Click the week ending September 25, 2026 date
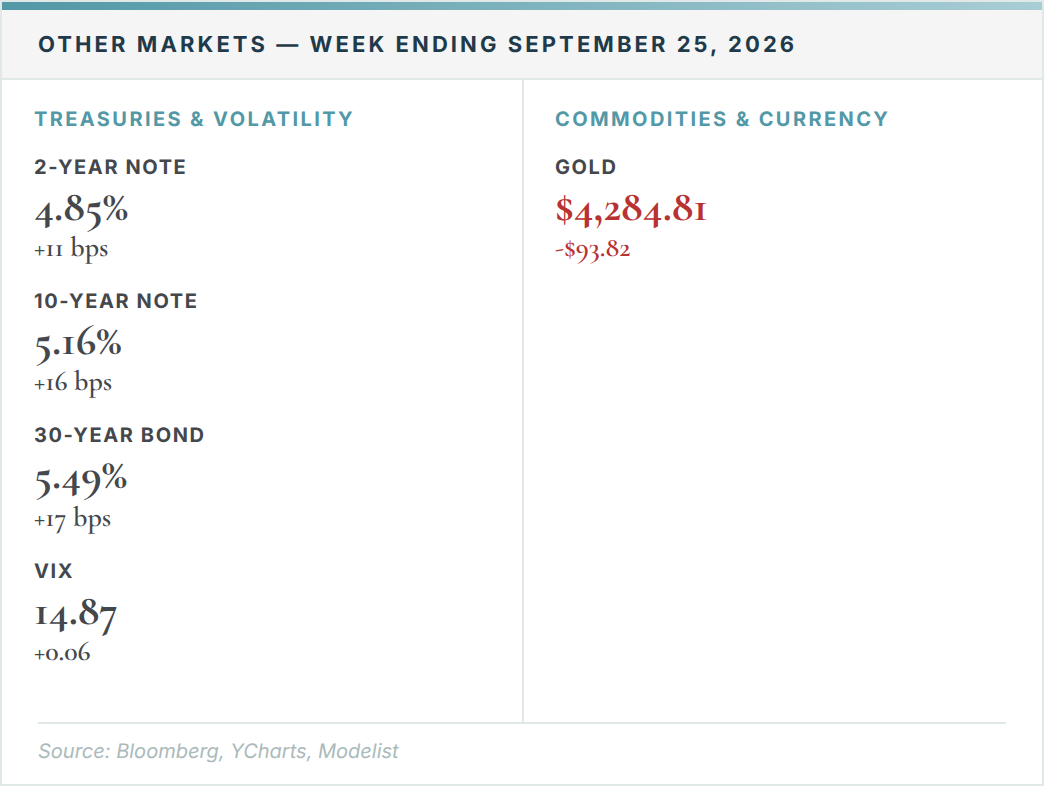The image size is (1044, 786). pos(552,44)
